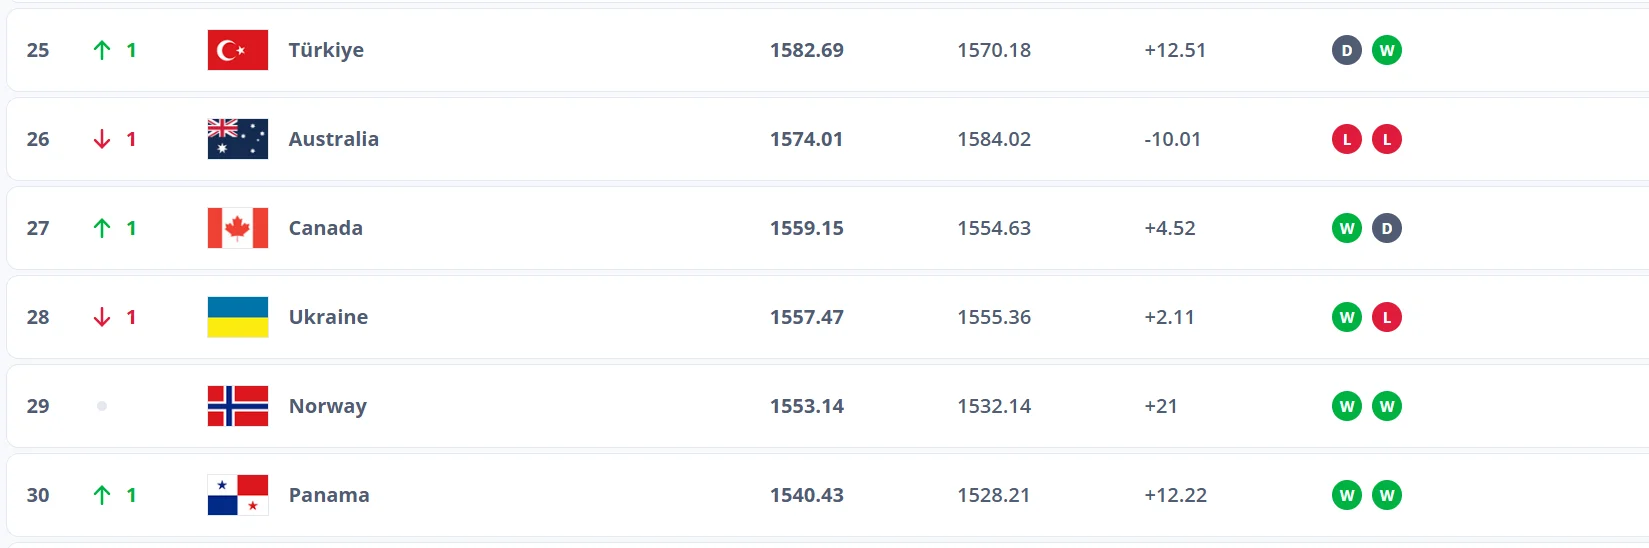Open the Norway team name link
Viewport: 1649px width, 548px height.
pyautogui.click(x=327, y=406)
